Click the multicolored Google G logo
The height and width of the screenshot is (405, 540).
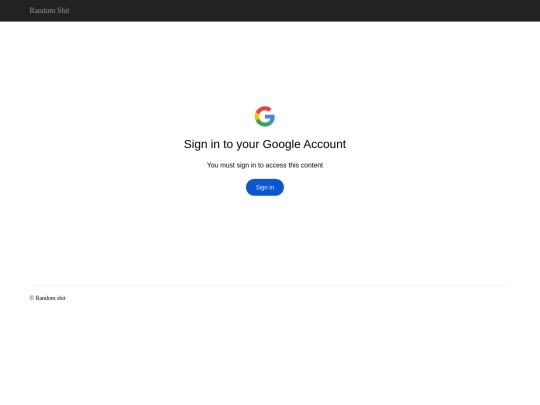[264, 116]
